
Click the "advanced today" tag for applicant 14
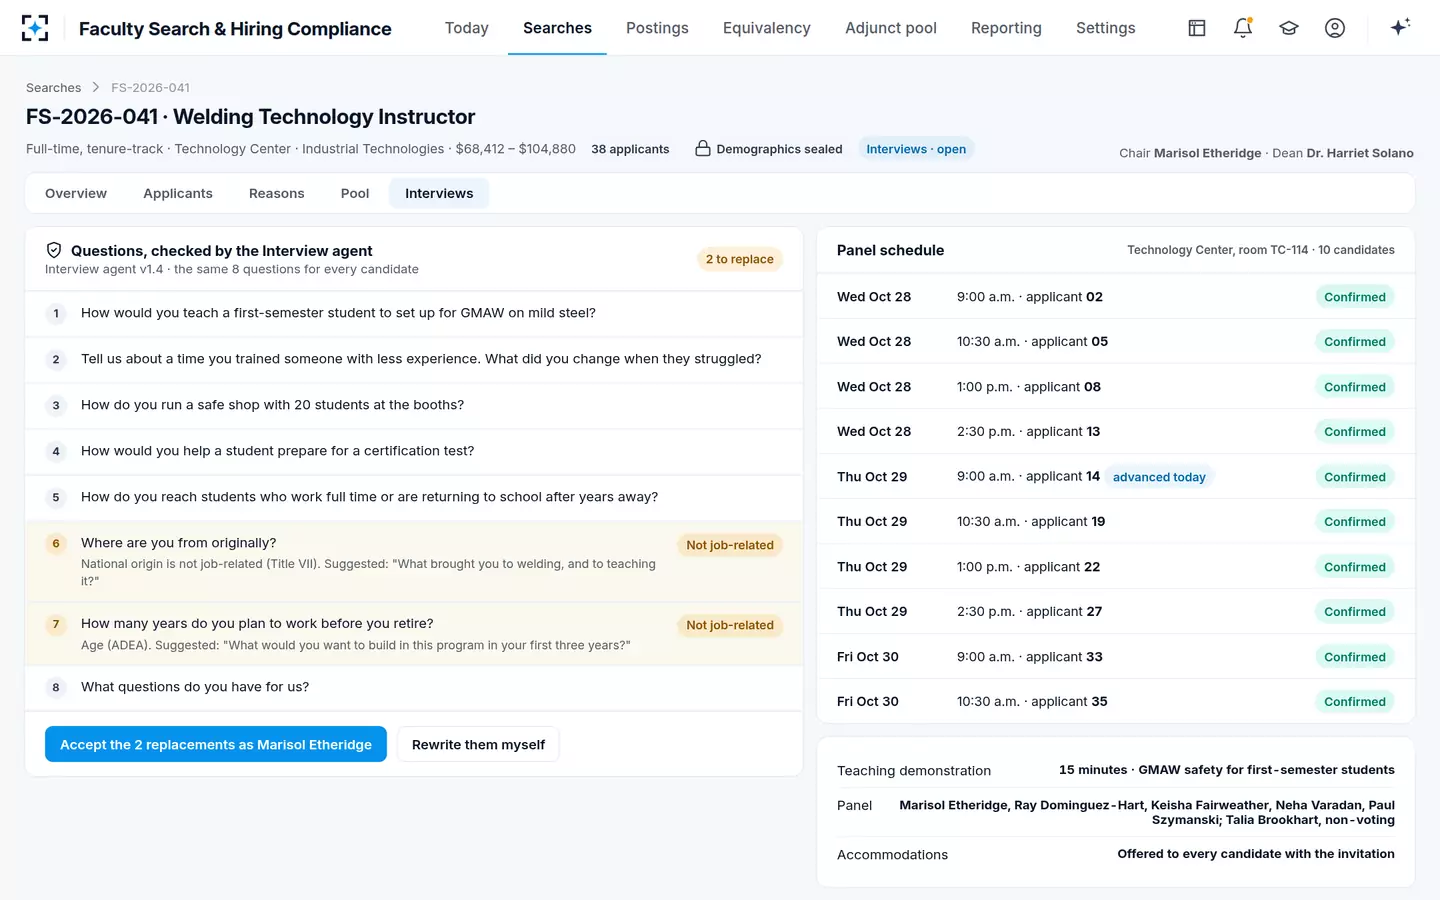(1159, 477)
